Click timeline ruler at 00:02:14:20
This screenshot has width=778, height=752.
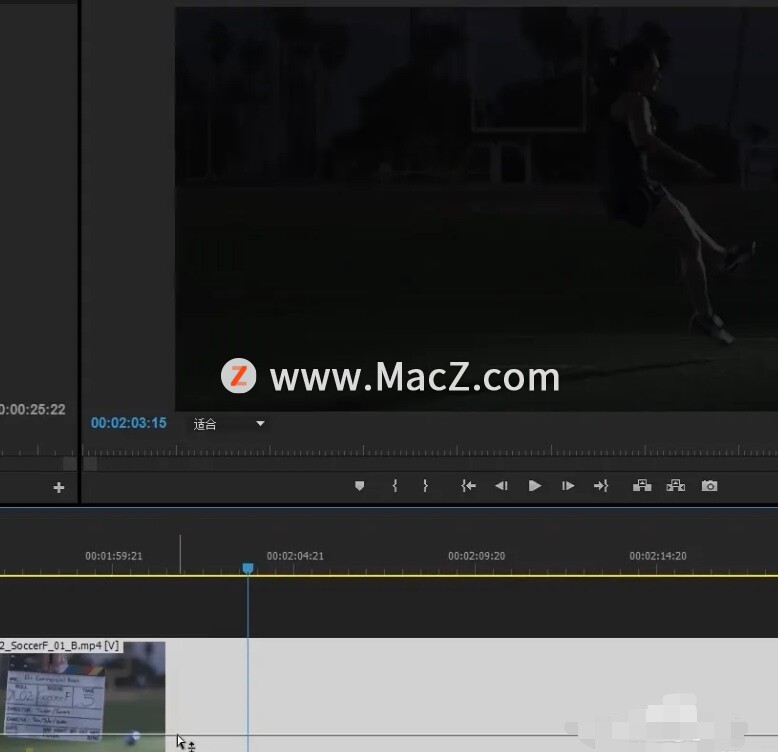(658, 556)
